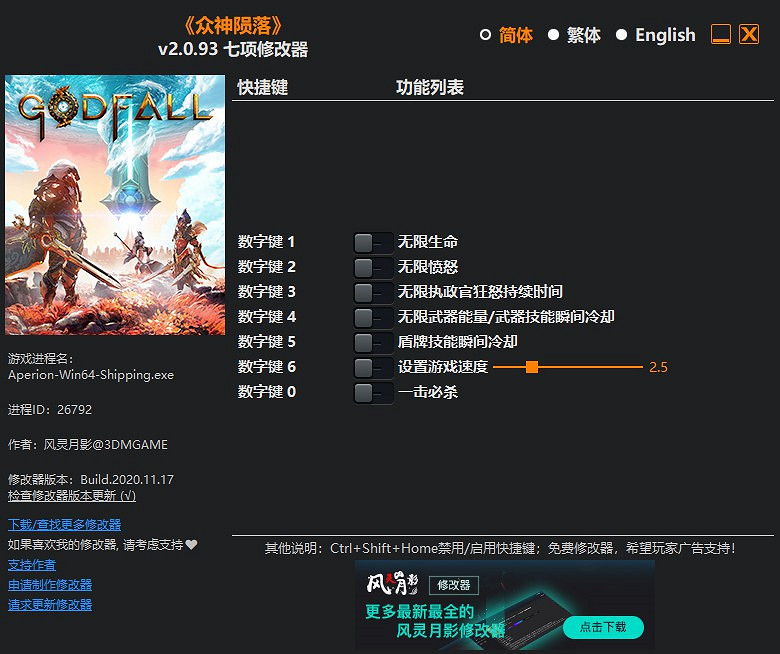
Task: Click 下载/查找更多修改器 link
Action: pos(64,524)
